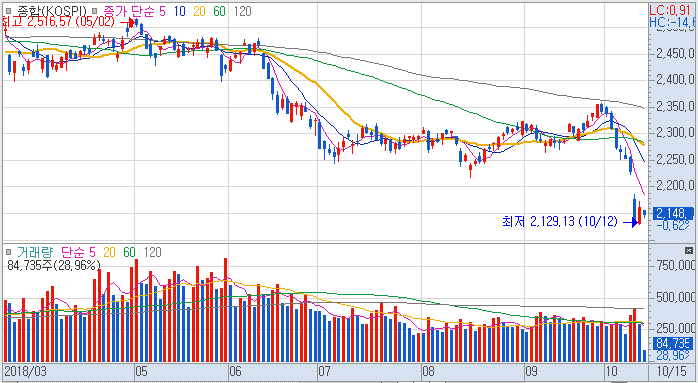Screen dimensions: 698x383
Task: Click the red arrow at 최고 marker
Action: pos(128,21)
